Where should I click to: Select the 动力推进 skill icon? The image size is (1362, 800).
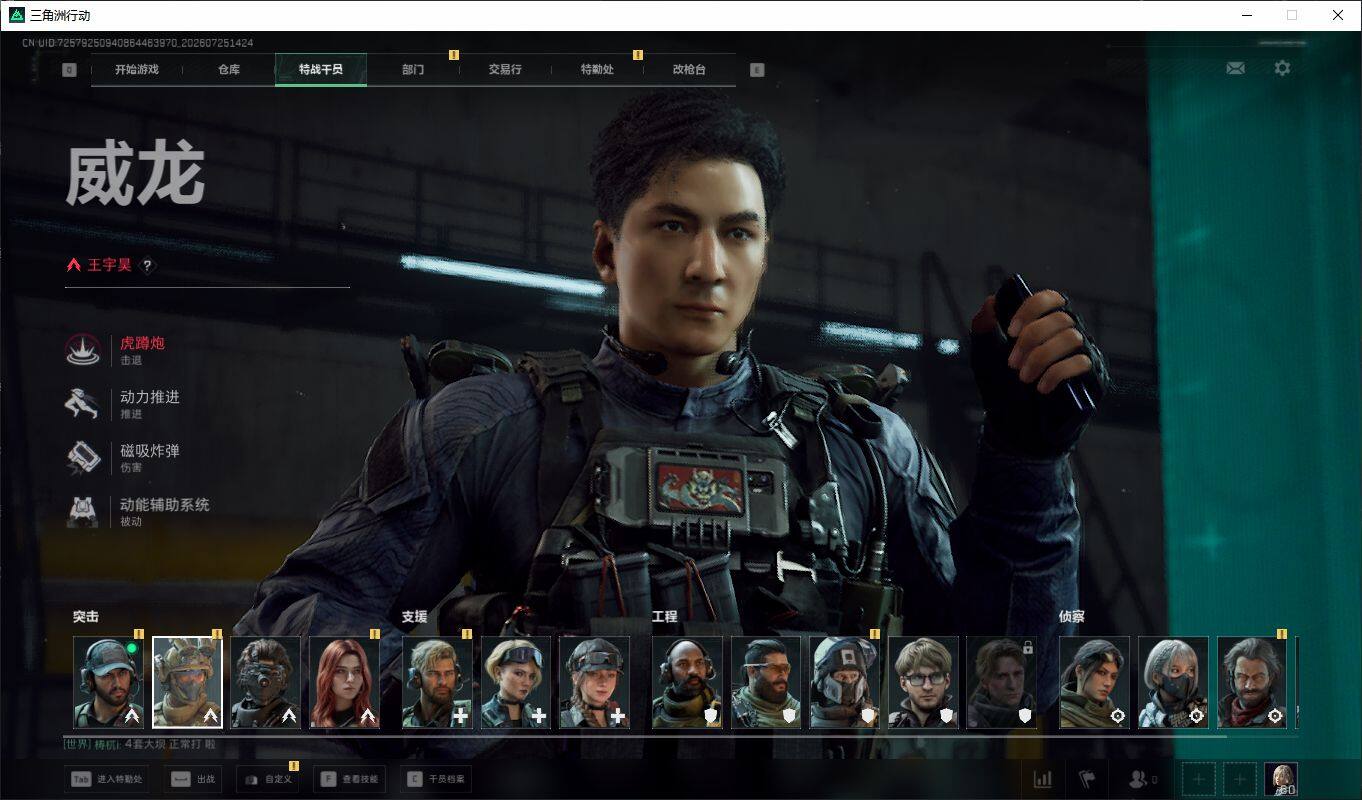(82, 403)
